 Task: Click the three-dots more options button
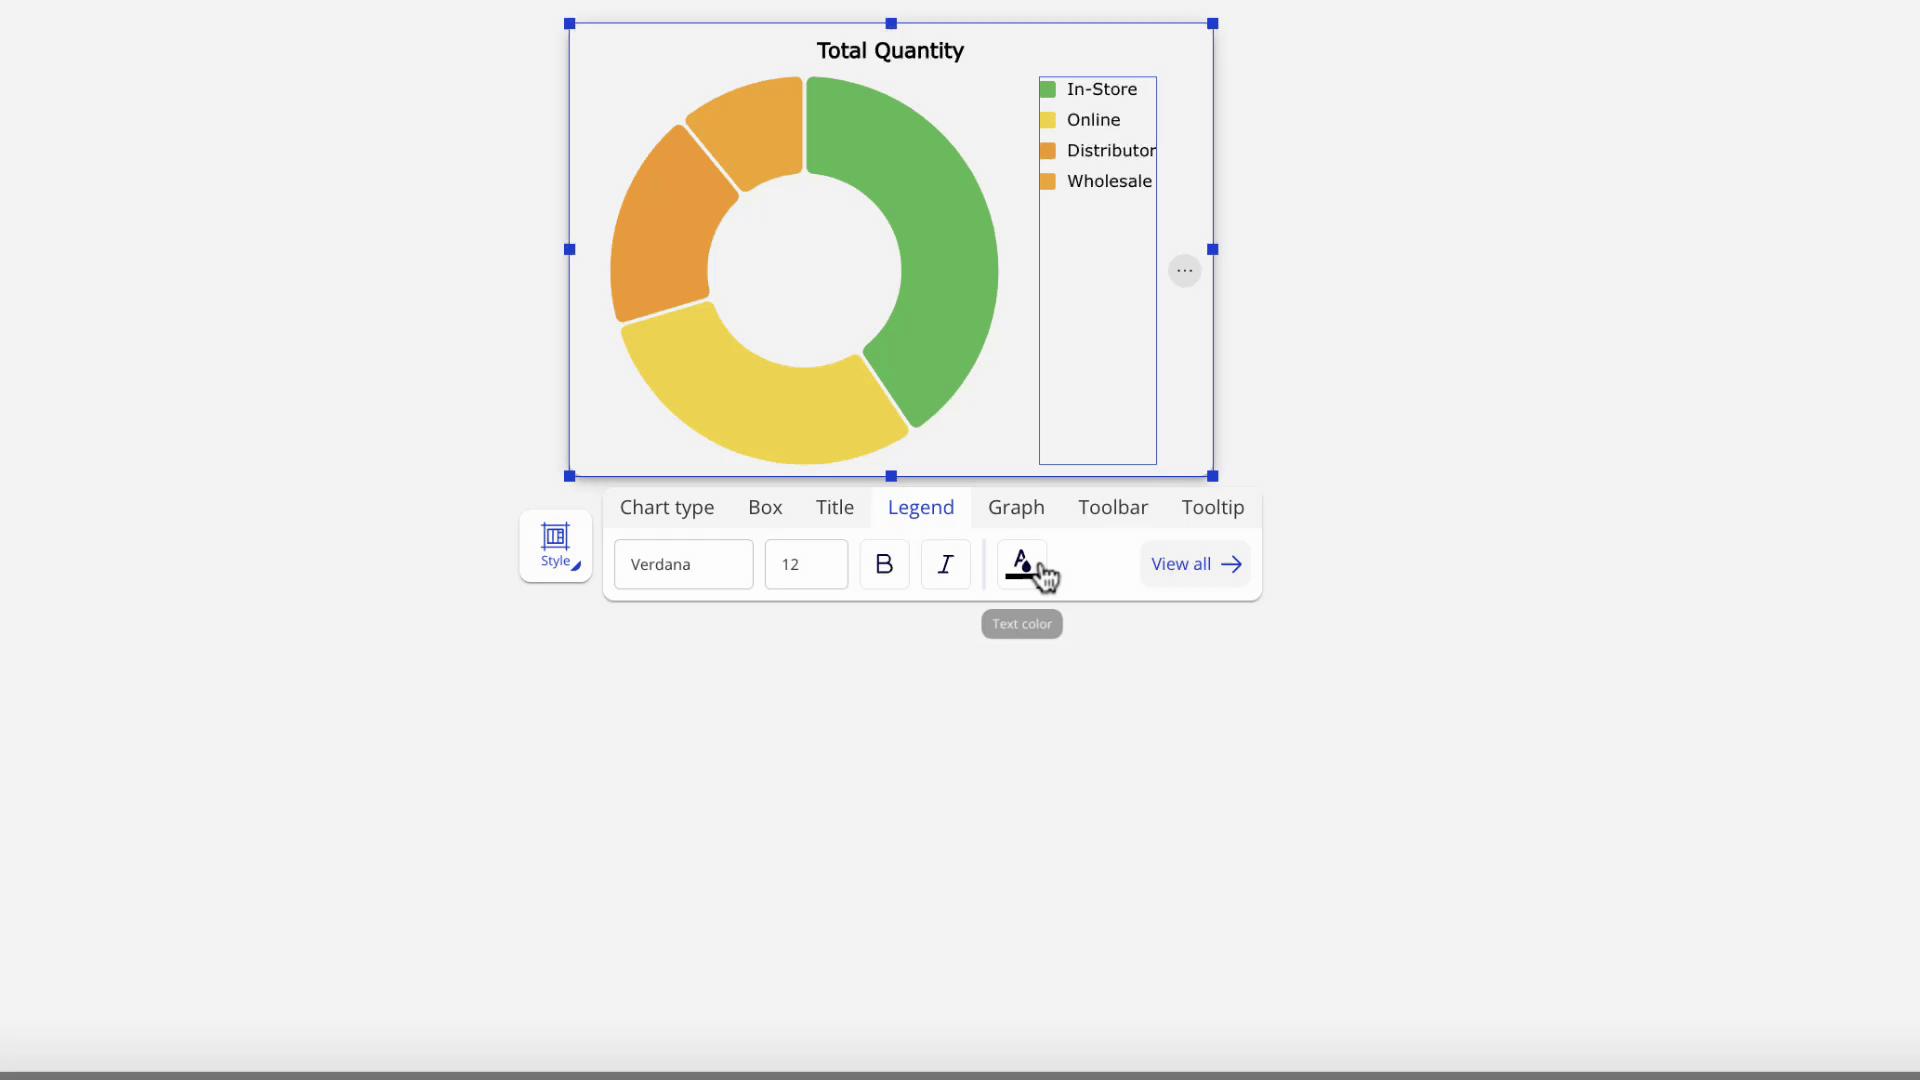1184,270
